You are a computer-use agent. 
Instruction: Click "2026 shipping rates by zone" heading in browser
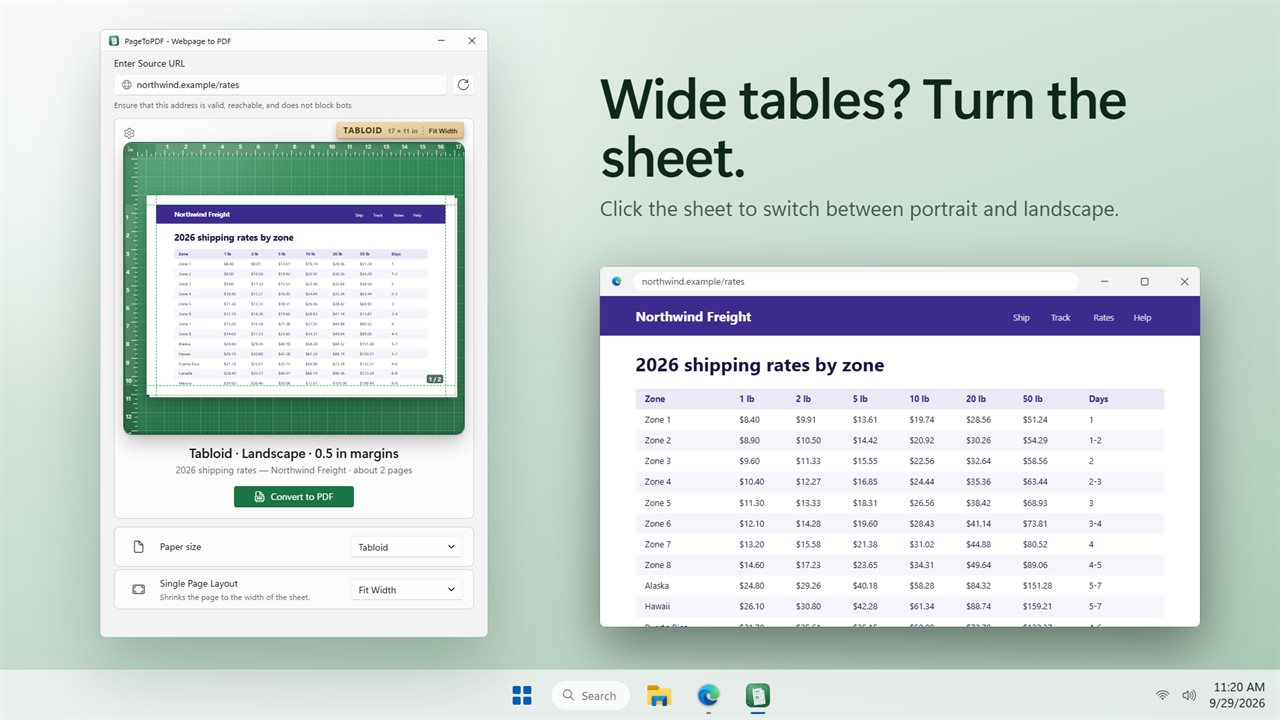pos(760,365)
